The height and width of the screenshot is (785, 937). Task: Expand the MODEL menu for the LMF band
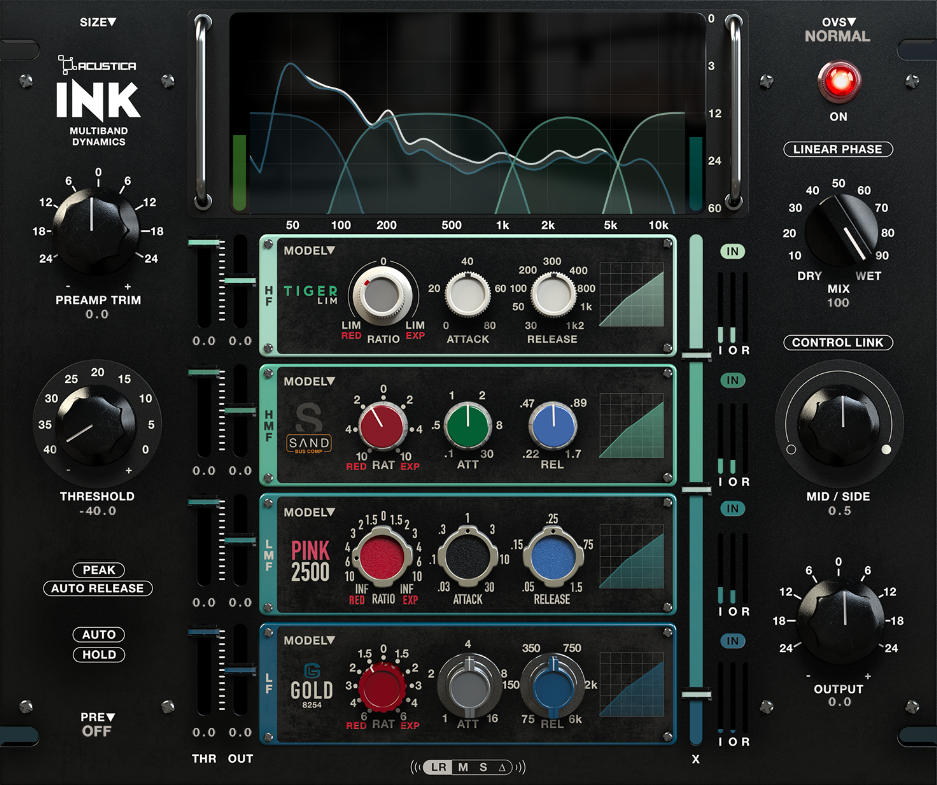[309, 512]
